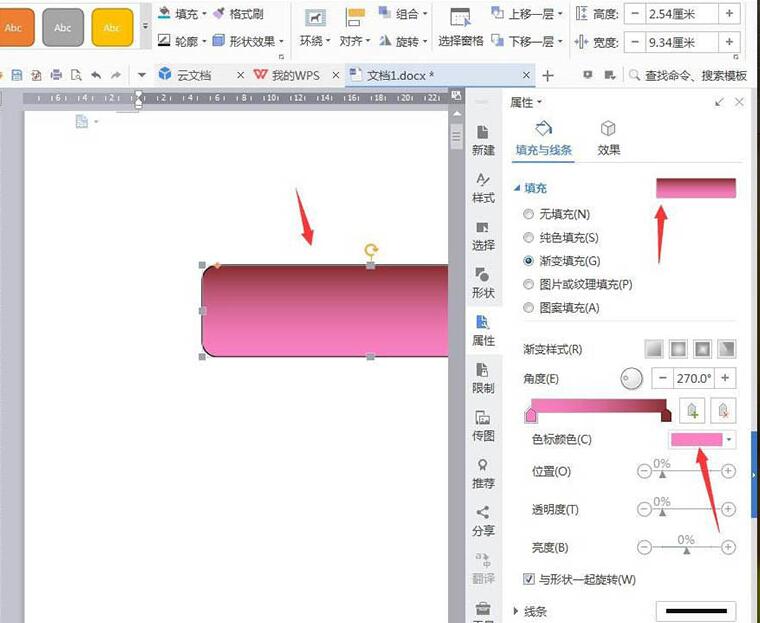Open 分享 in the side panel
The width and height of the screenshot is (760, 623).
tap(483, 521)
